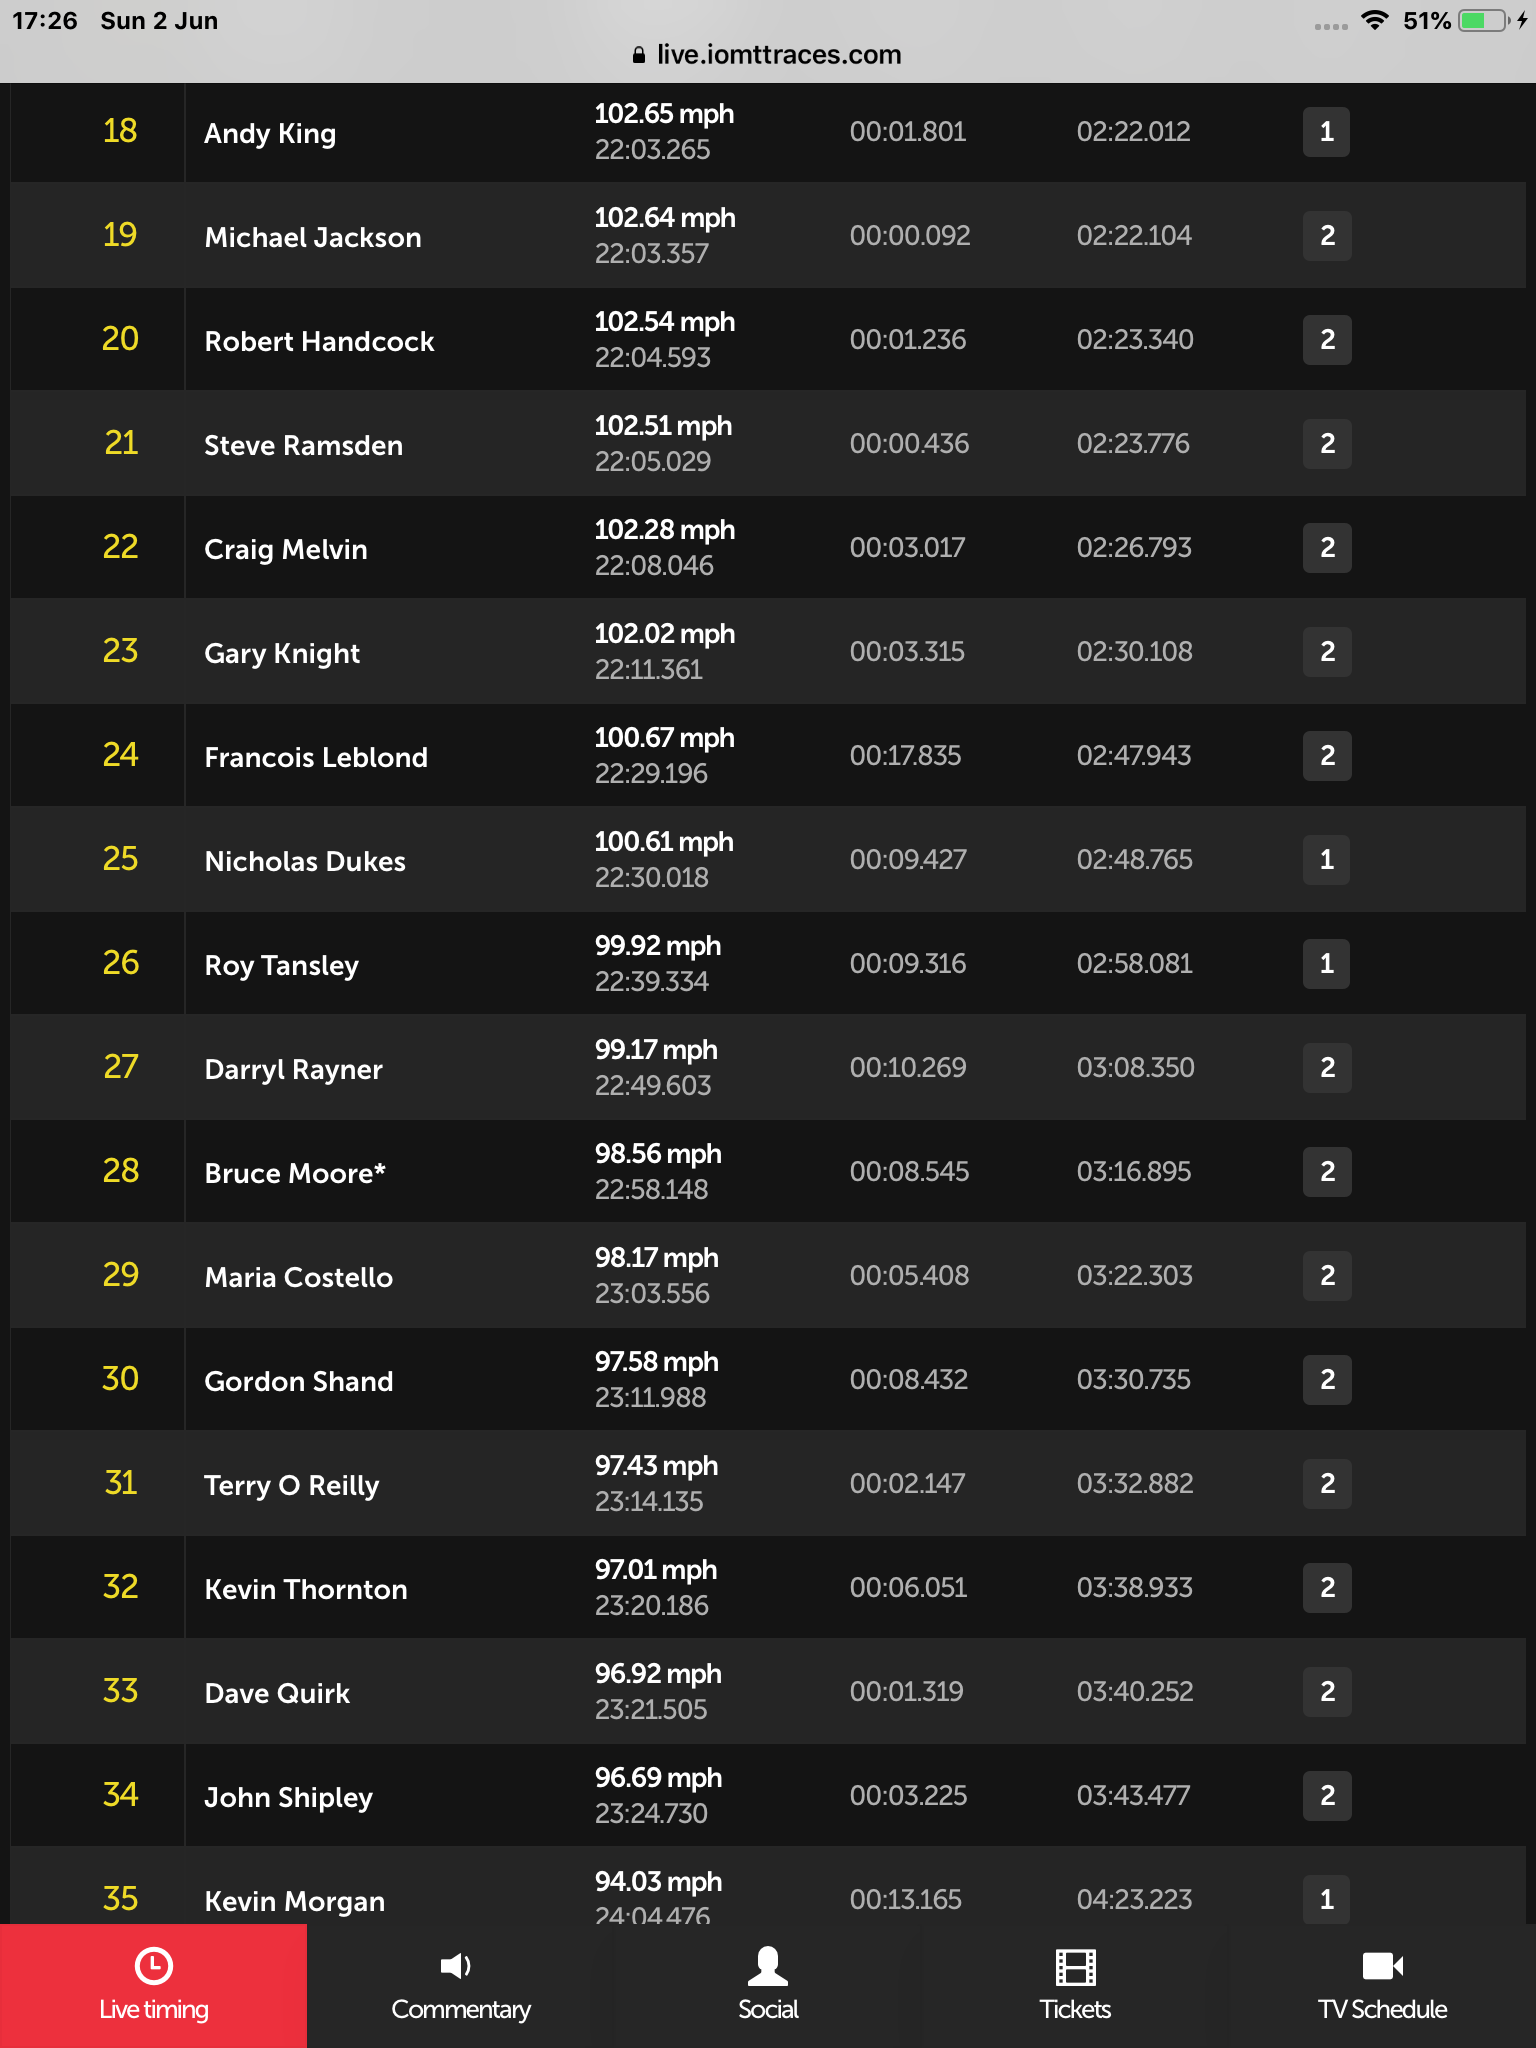Select Bruce Moore* in position 28

[295, 1173]
